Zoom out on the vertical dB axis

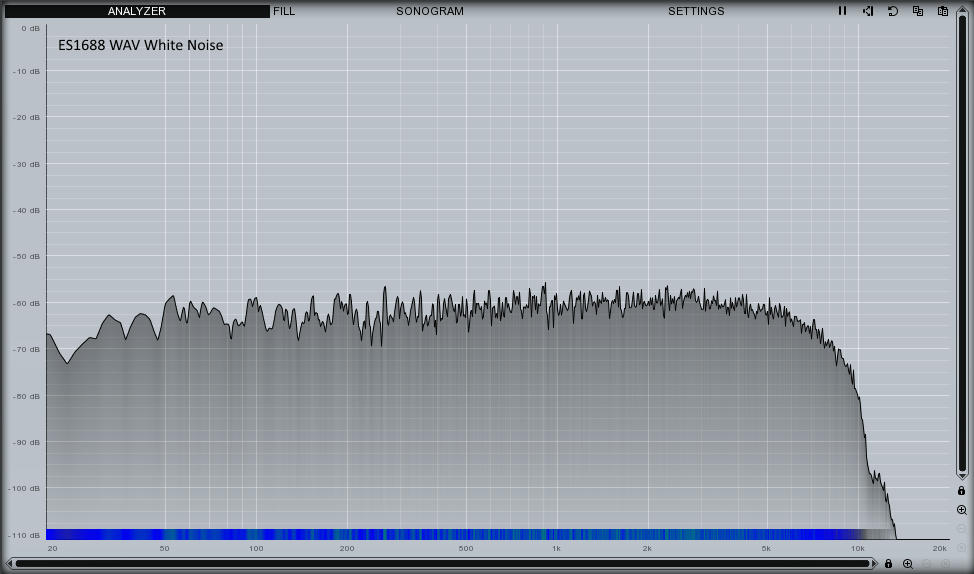tap(962, 529)
